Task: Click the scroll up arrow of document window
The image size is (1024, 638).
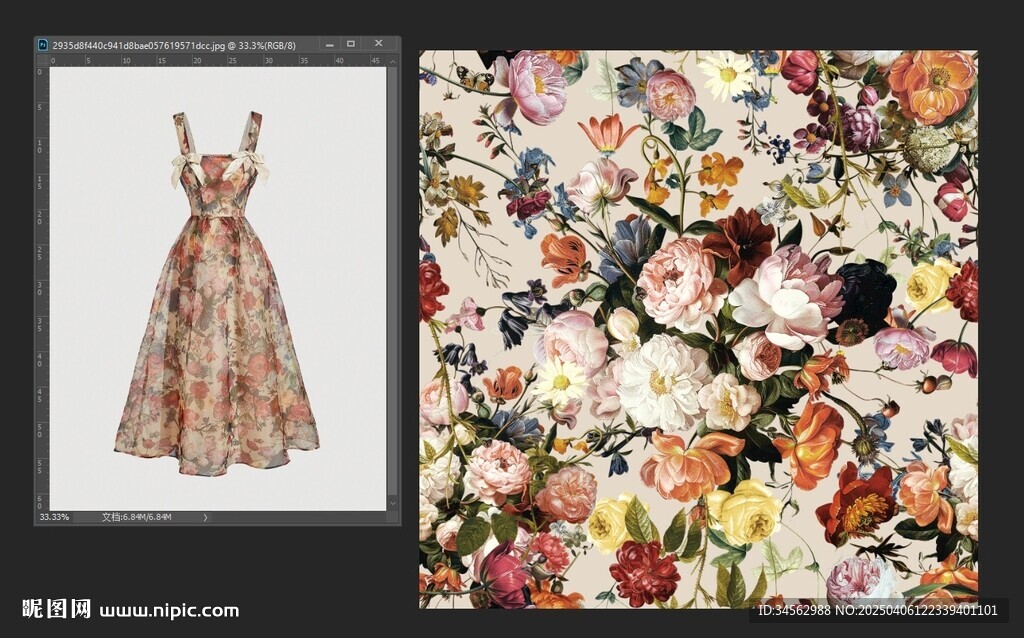Action: [393, 61]
